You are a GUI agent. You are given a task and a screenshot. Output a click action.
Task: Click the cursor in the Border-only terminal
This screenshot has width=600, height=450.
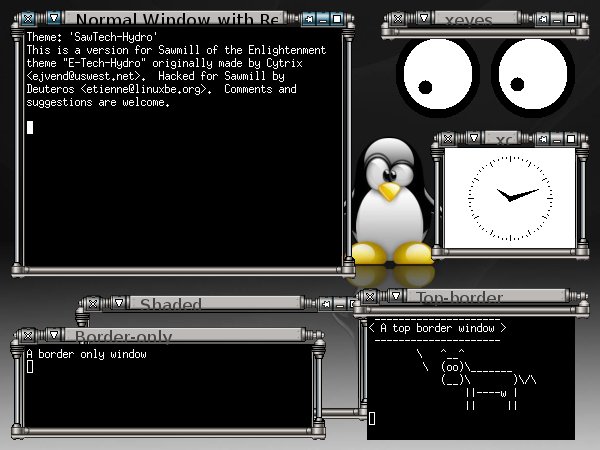click(30, 367)
